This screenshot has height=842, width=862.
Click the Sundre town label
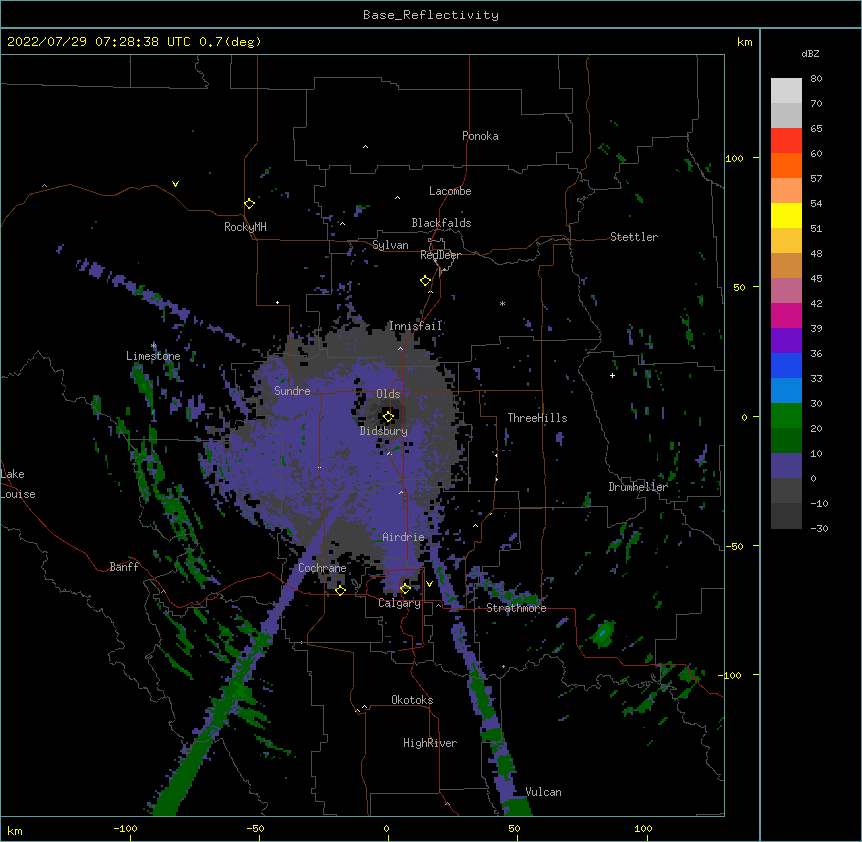pyautogui.click(x=292, y=391)
